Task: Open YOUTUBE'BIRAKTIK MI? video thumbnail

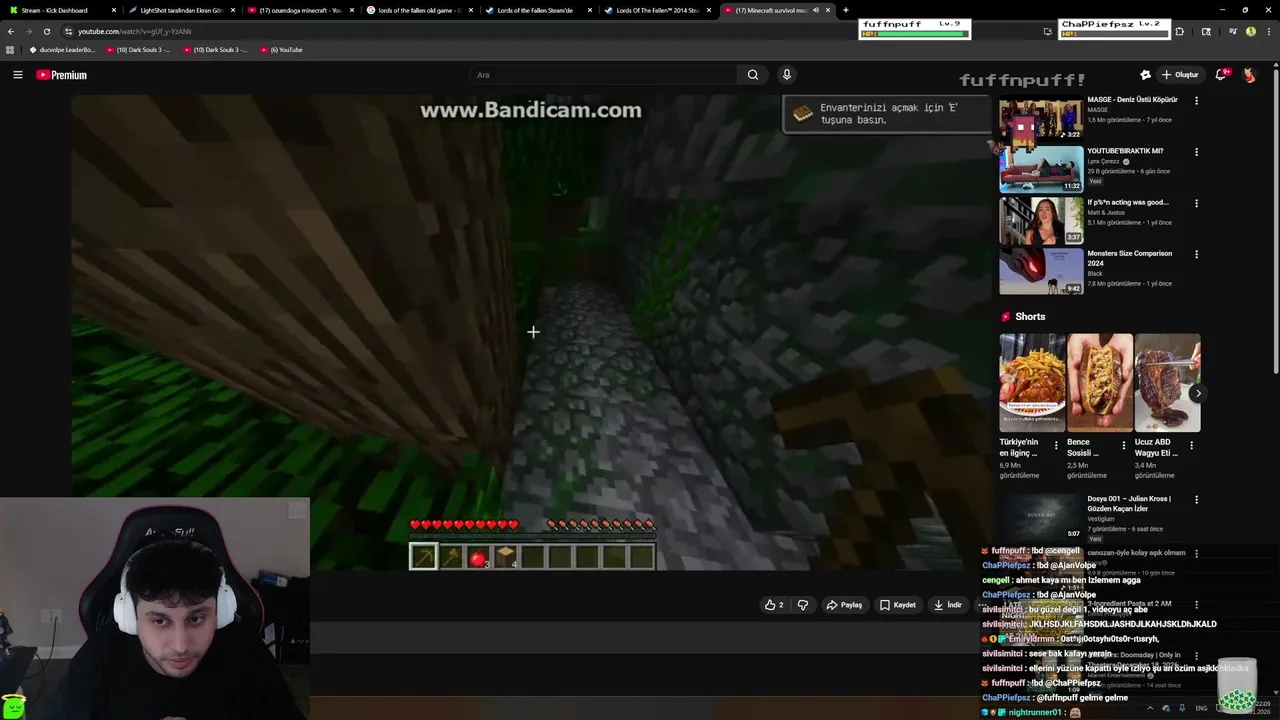Action: [x=1041, y=169]
